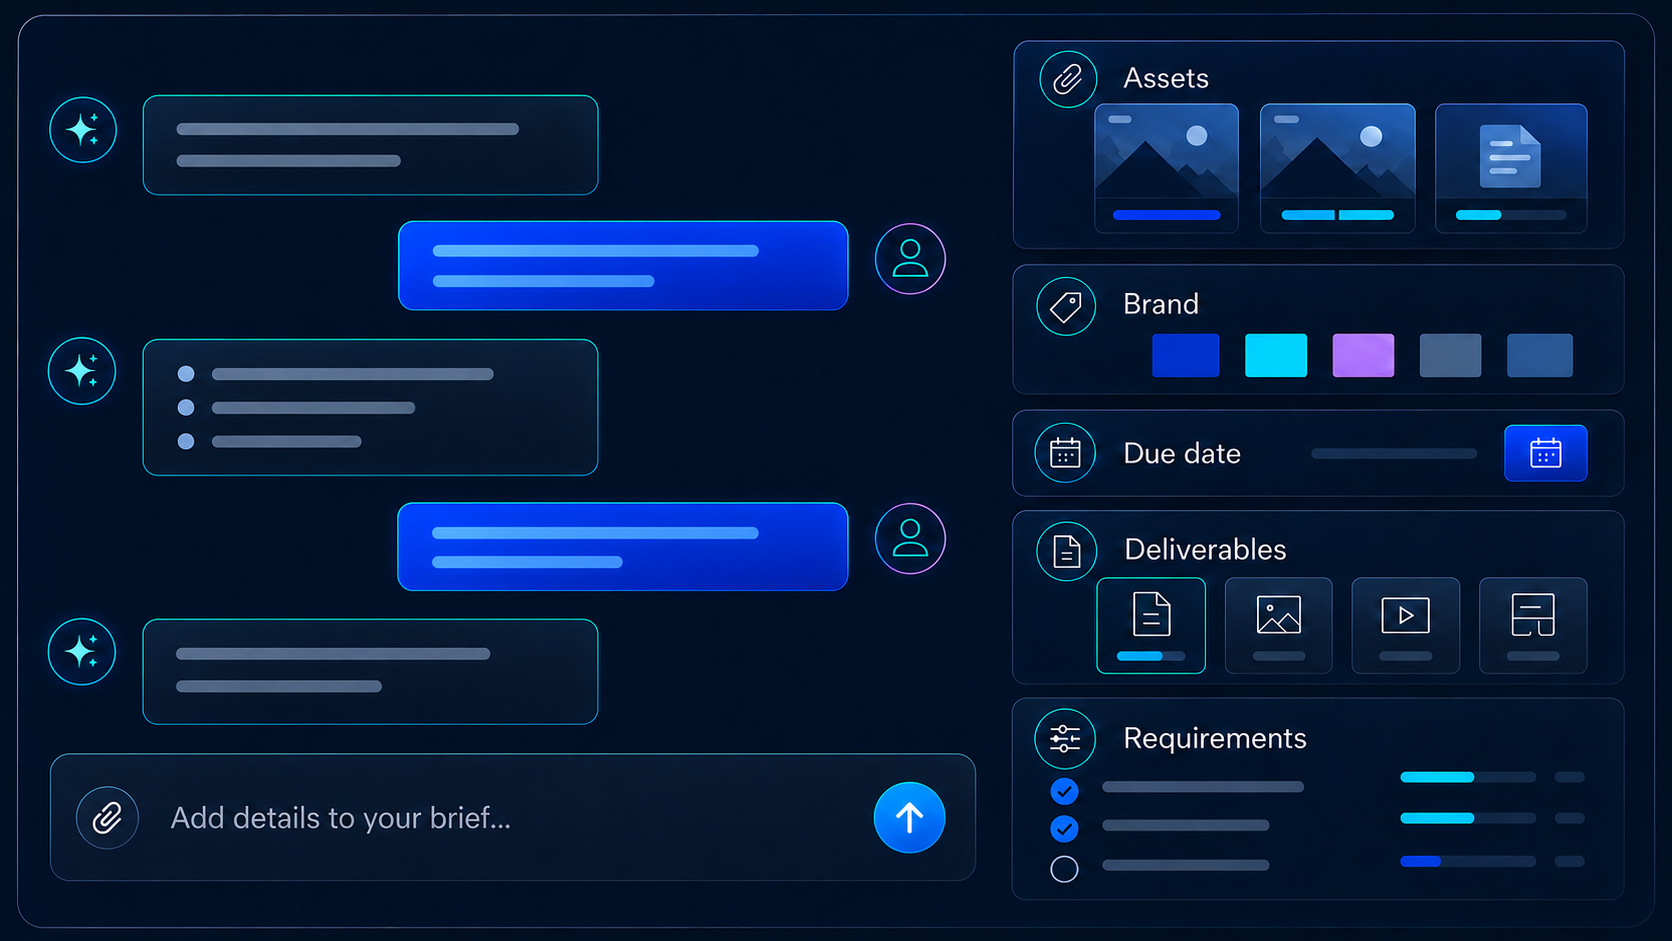Click the lower user profile avatar

coord(910,539)
